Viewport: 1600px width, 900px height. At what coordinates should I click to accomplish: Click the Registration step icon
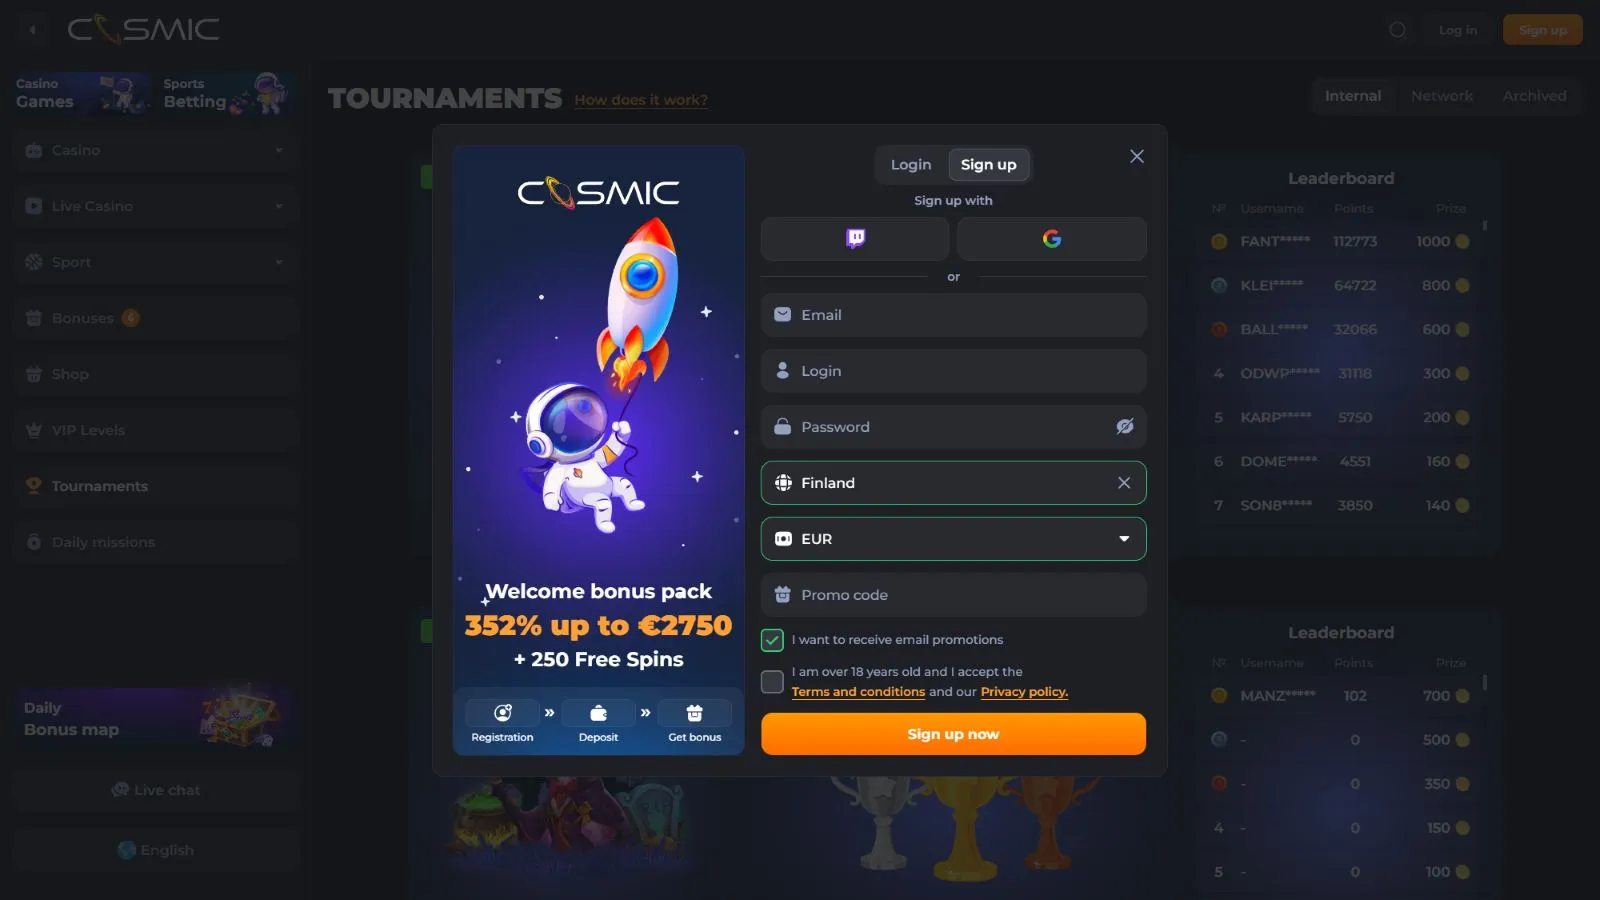point(502,713)
